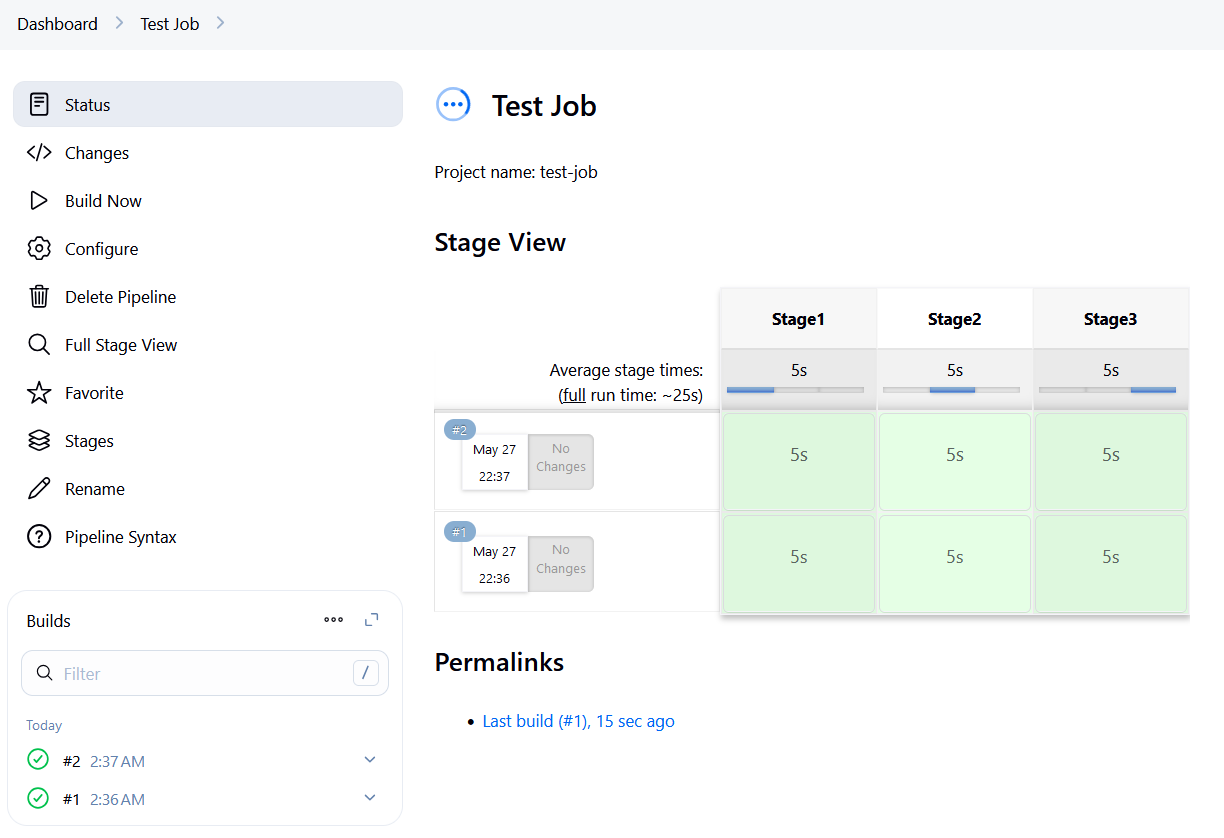The width and height of the screenshot is (1224, 838).
Task: Click the Full Stage View magnifier icon
Action: coord(39,345)
